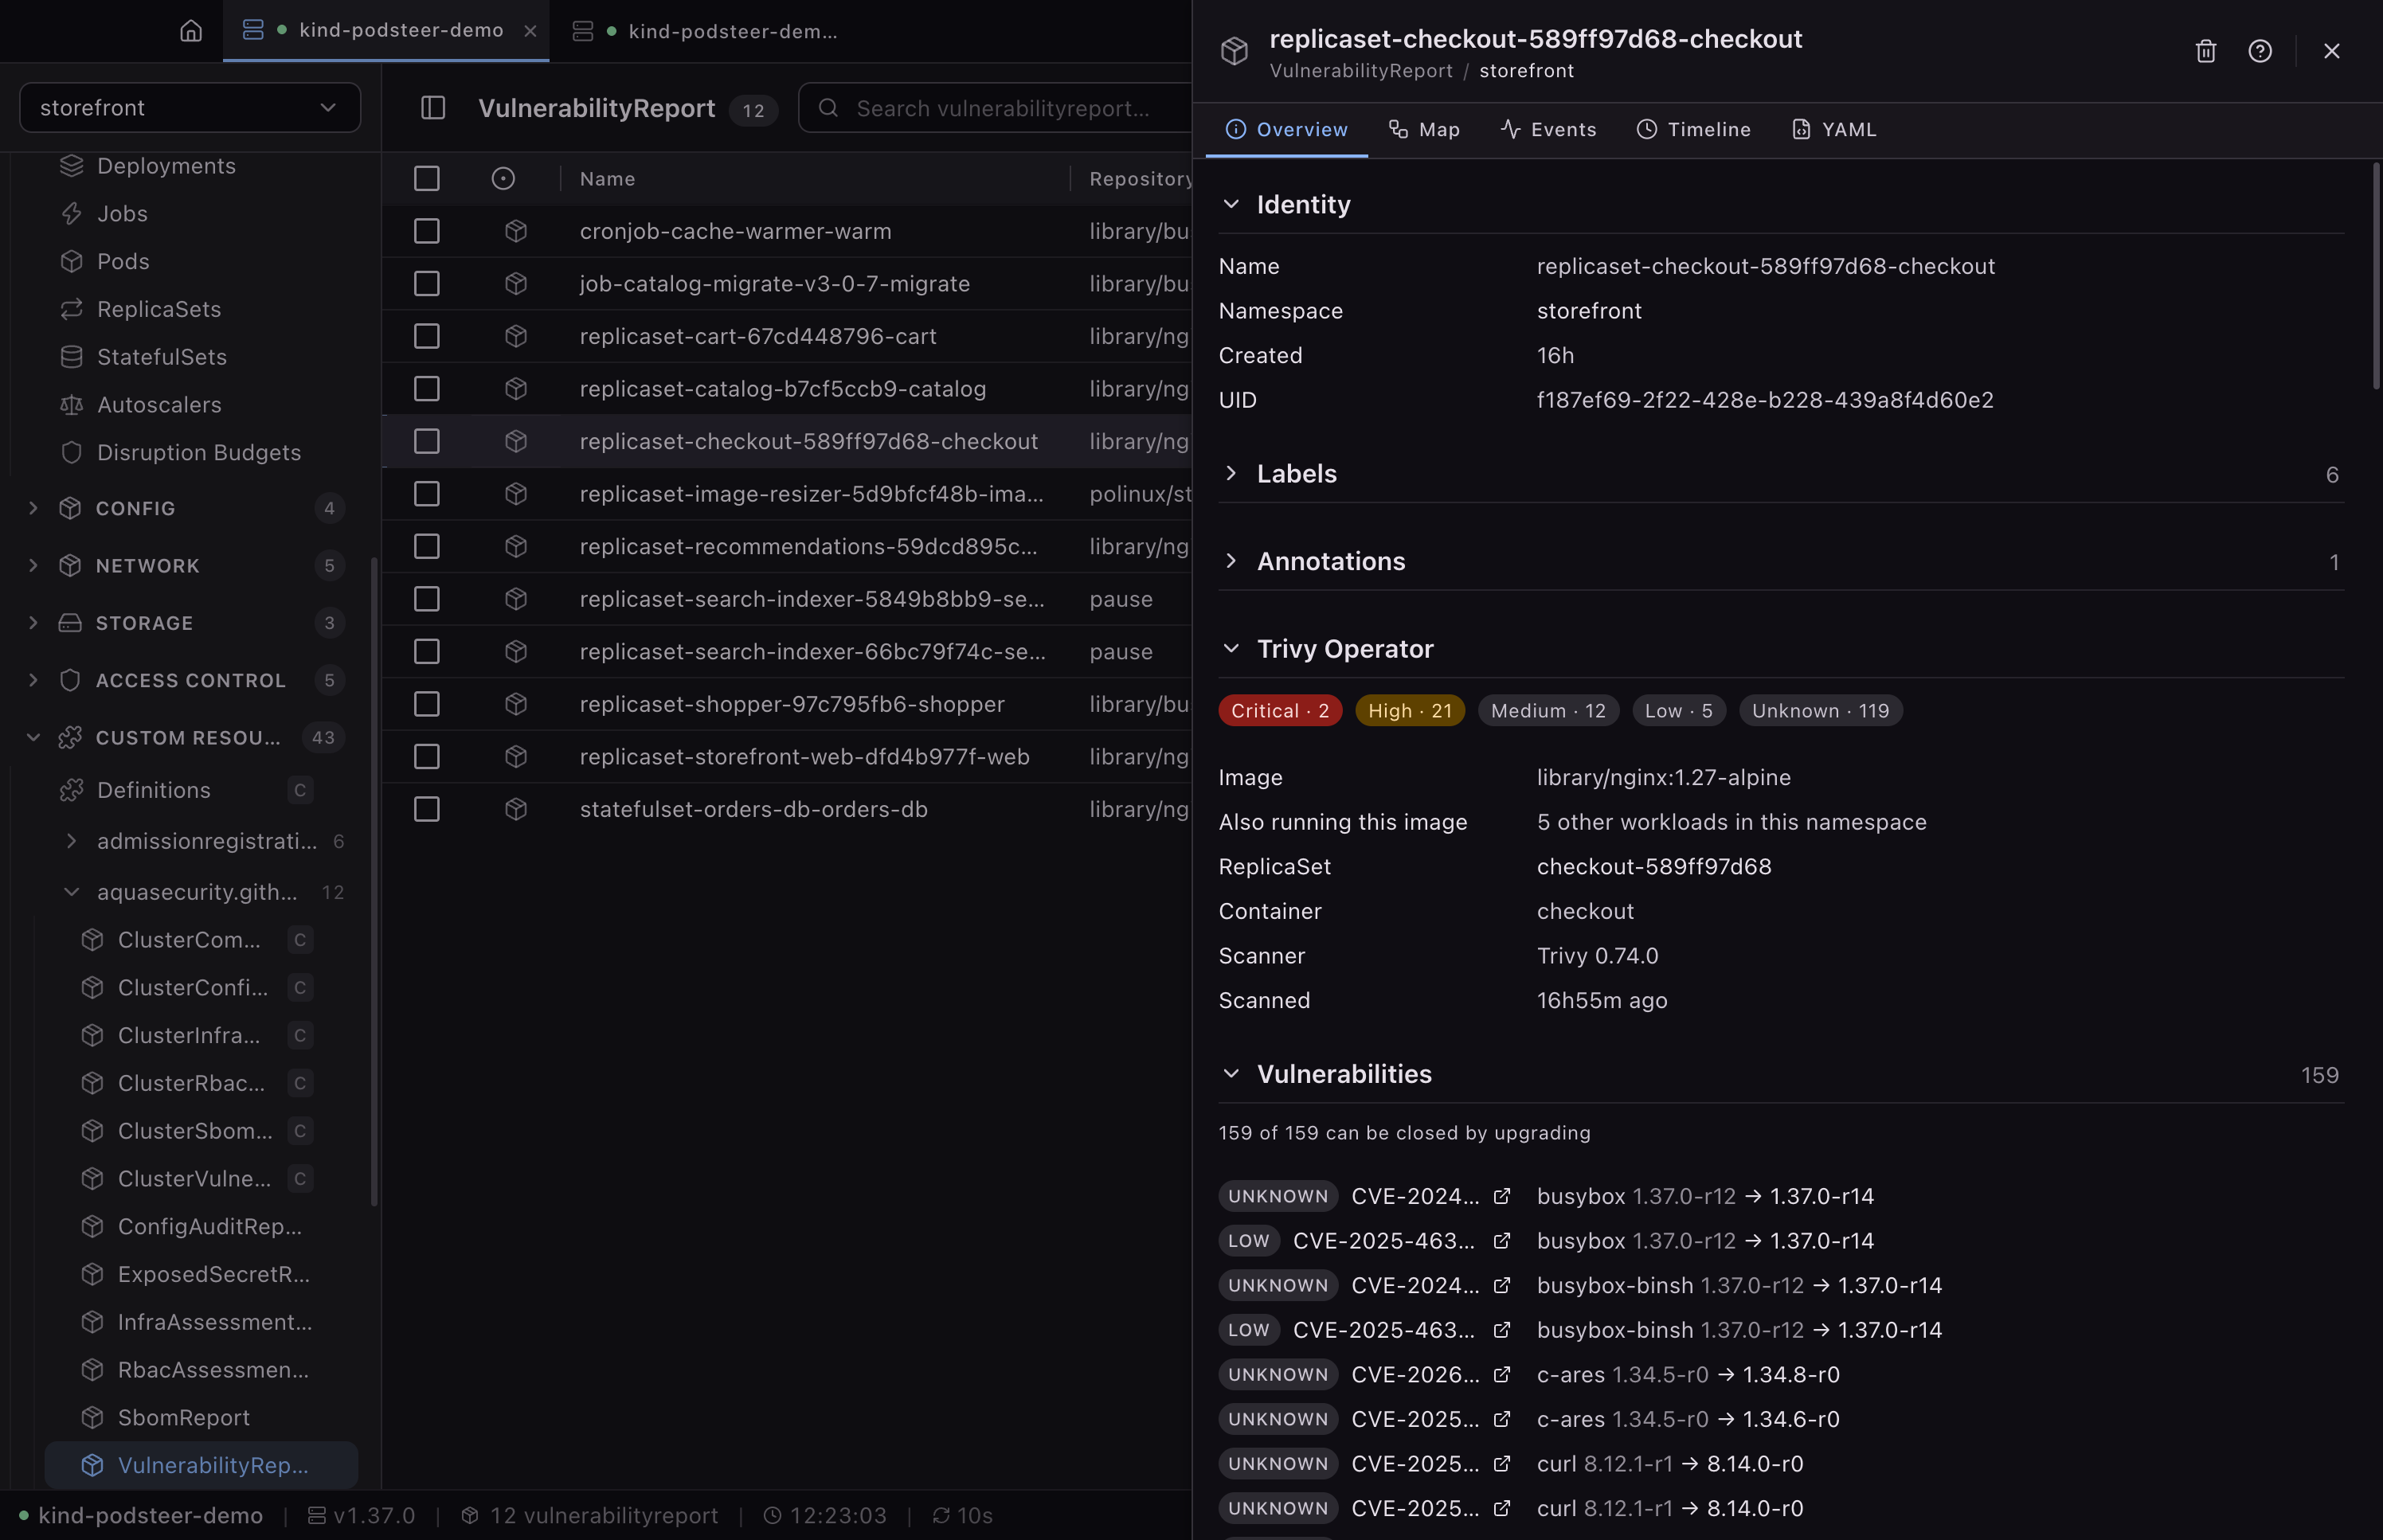This screenshot has height=1540, width=2383.
Task: Open the storefront namespace dropdown
Action: [x=190, y=108]
